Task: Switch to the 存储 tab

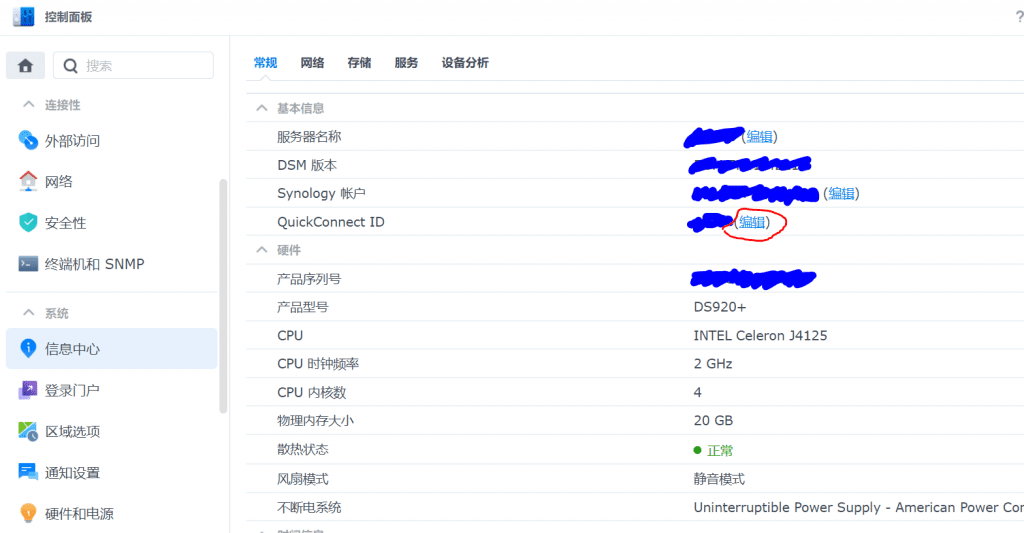Action: pyautogui.click(x=359, y=63)
